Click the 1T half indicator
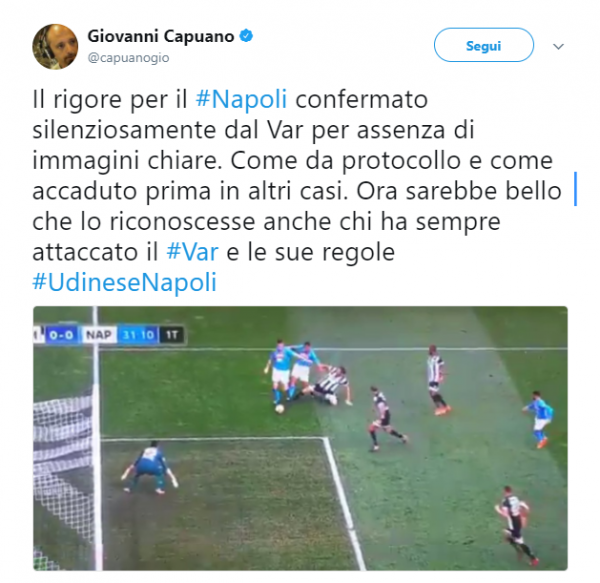 [x=171, y=335]
